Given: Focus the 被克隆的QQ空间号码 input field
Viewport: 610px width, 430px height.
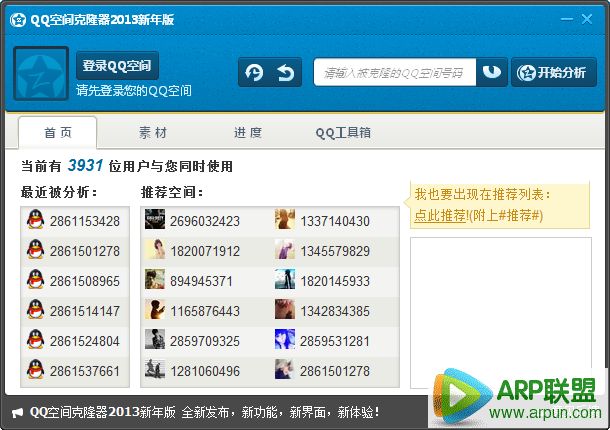Looking at the screenshot, I should coord(394,72).
